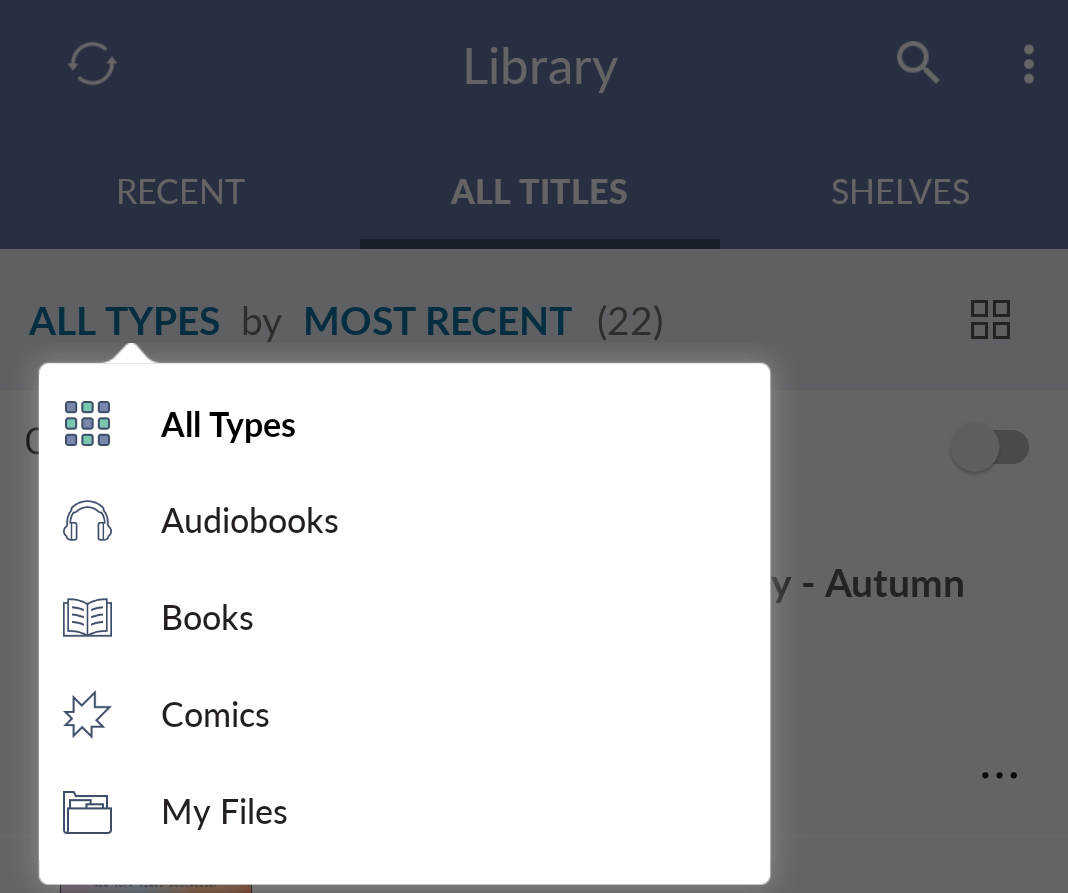Select the Audiobooks headphones icon
The width and height of the screenshot is (1068, 893).
click(x=87, y=520)
